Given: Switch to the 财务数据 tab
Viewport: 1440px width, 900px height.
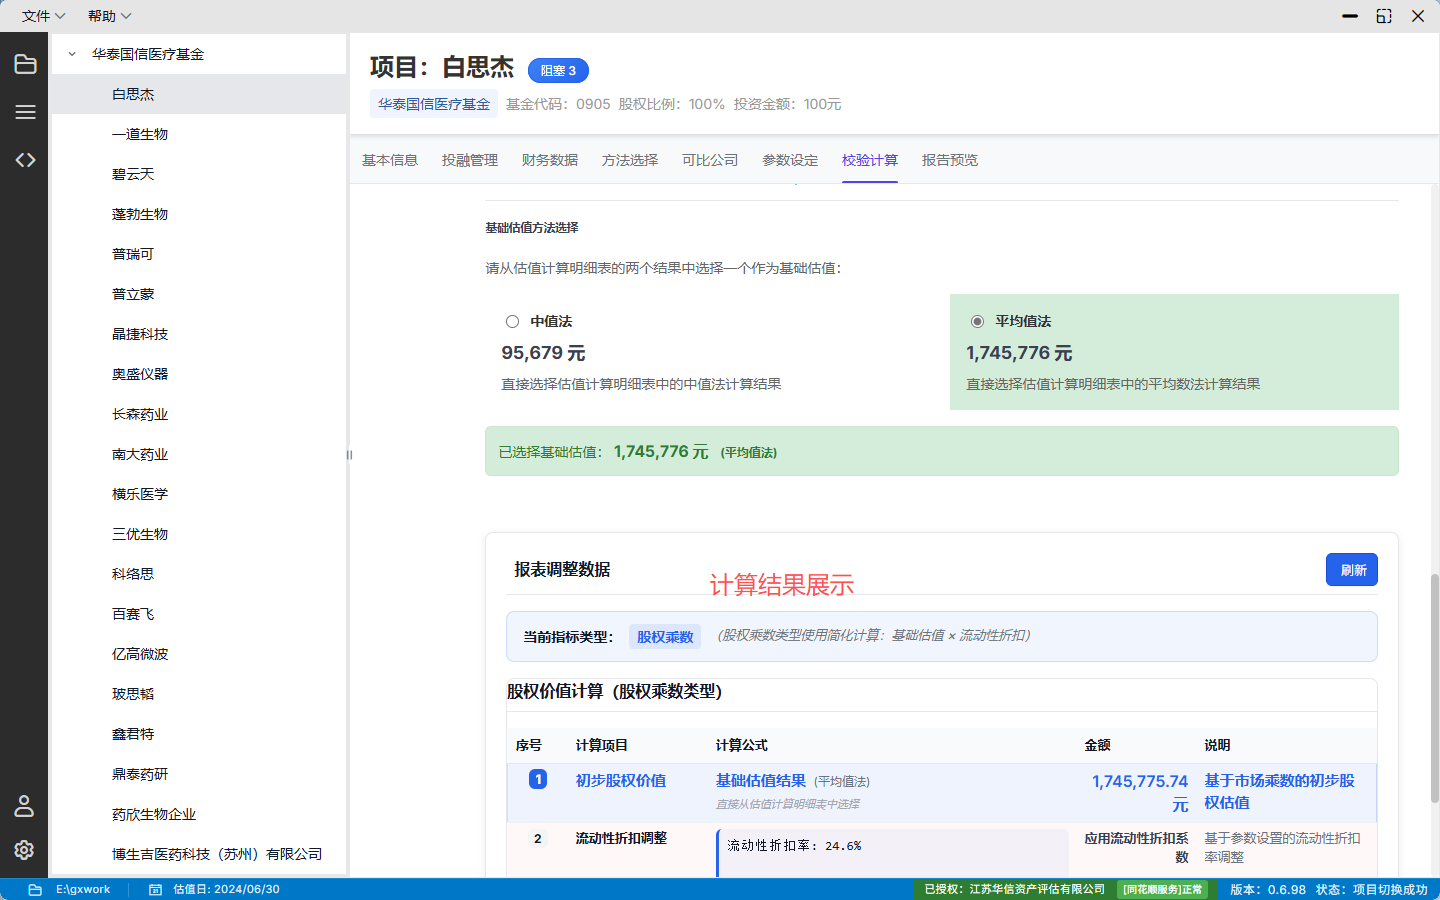Looking at the screenshot, I should 550,160.
